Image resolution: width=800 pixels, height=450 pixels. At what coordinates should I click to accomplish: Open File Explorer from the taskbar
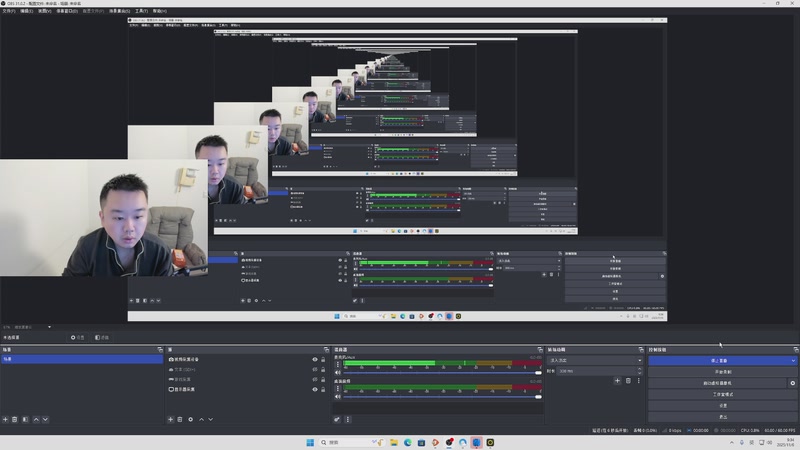pyautogui.click(x=394, y=442)
